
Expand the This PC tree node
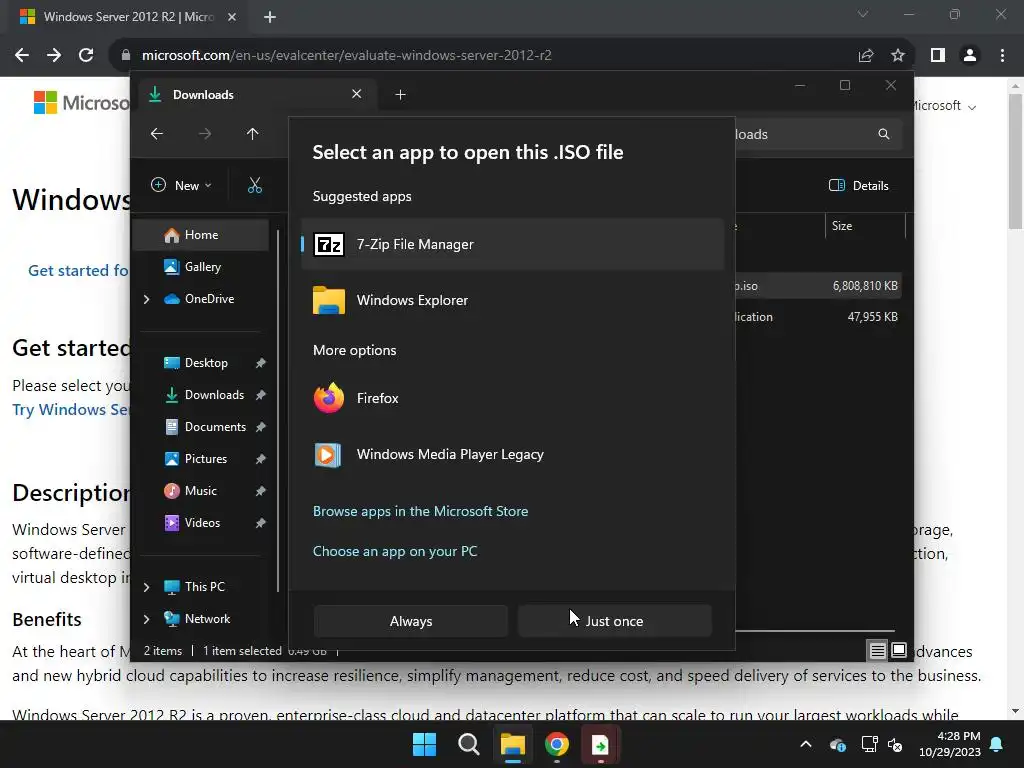(146, 587)
